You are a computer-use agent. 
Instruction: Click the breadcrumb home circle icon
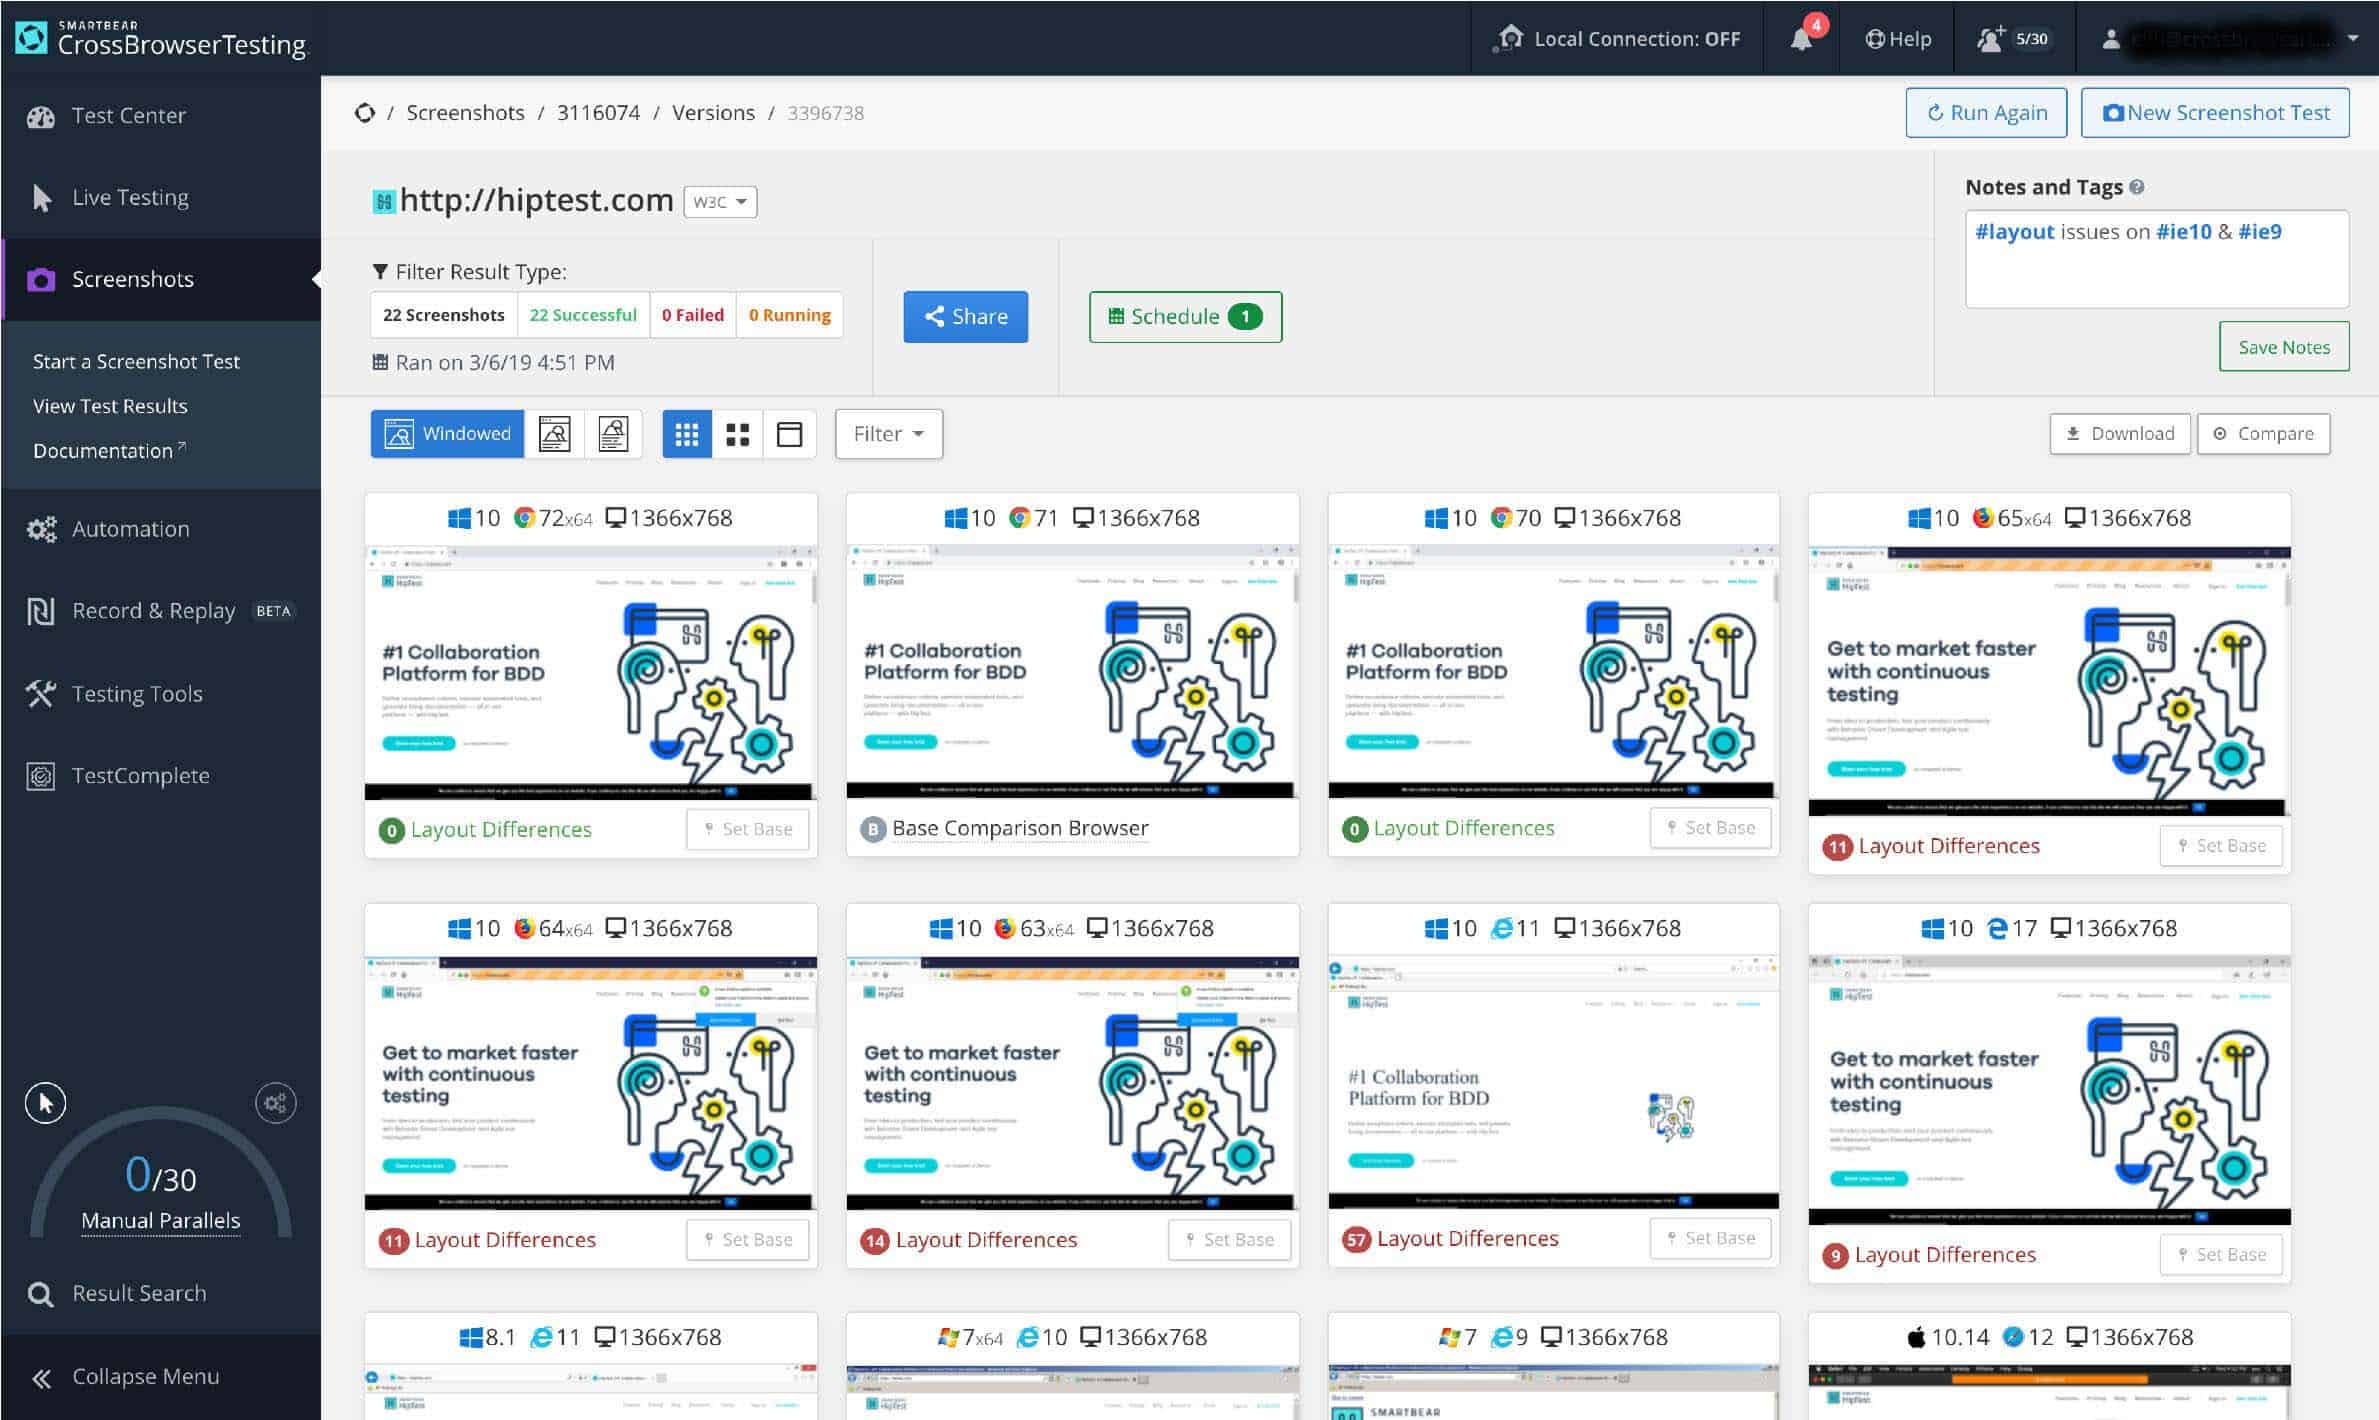pos(365,113)
